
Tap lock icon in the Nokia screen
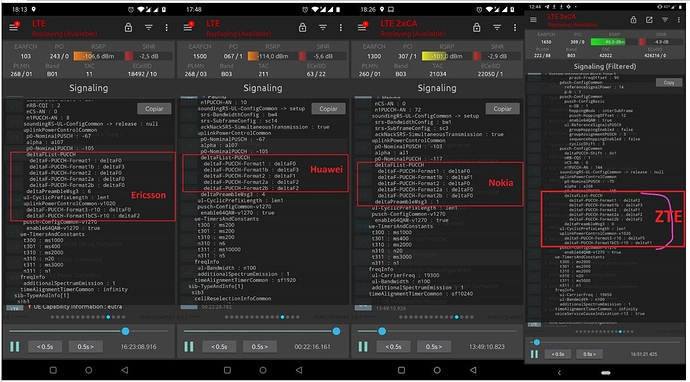[x=477, y=27]
